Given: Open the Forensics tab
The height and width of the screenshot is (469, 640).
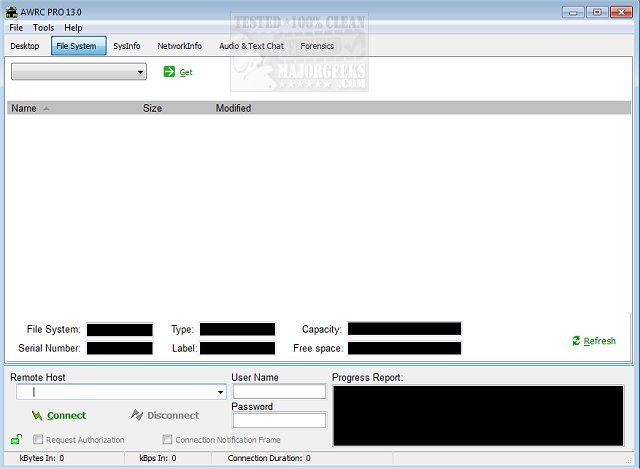Looking at the screenshot, I should (x=317, y=46).
